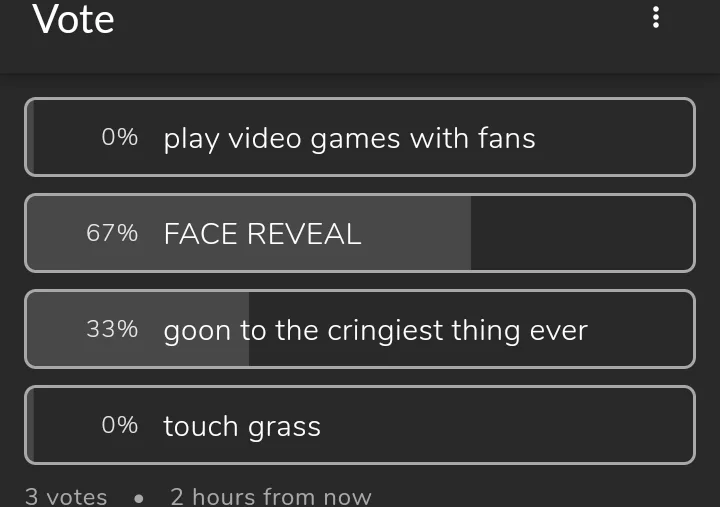Screen dimensions: 720x507
Task: Click the "2 hours from now" text
Action: coord(270,496)
